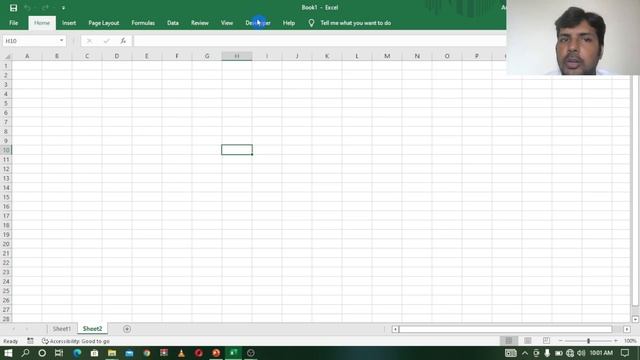Image resolution: width=640 pixels, height=360 pixels.
Task: Select row 10 header
Action: [x=6, y=150]
